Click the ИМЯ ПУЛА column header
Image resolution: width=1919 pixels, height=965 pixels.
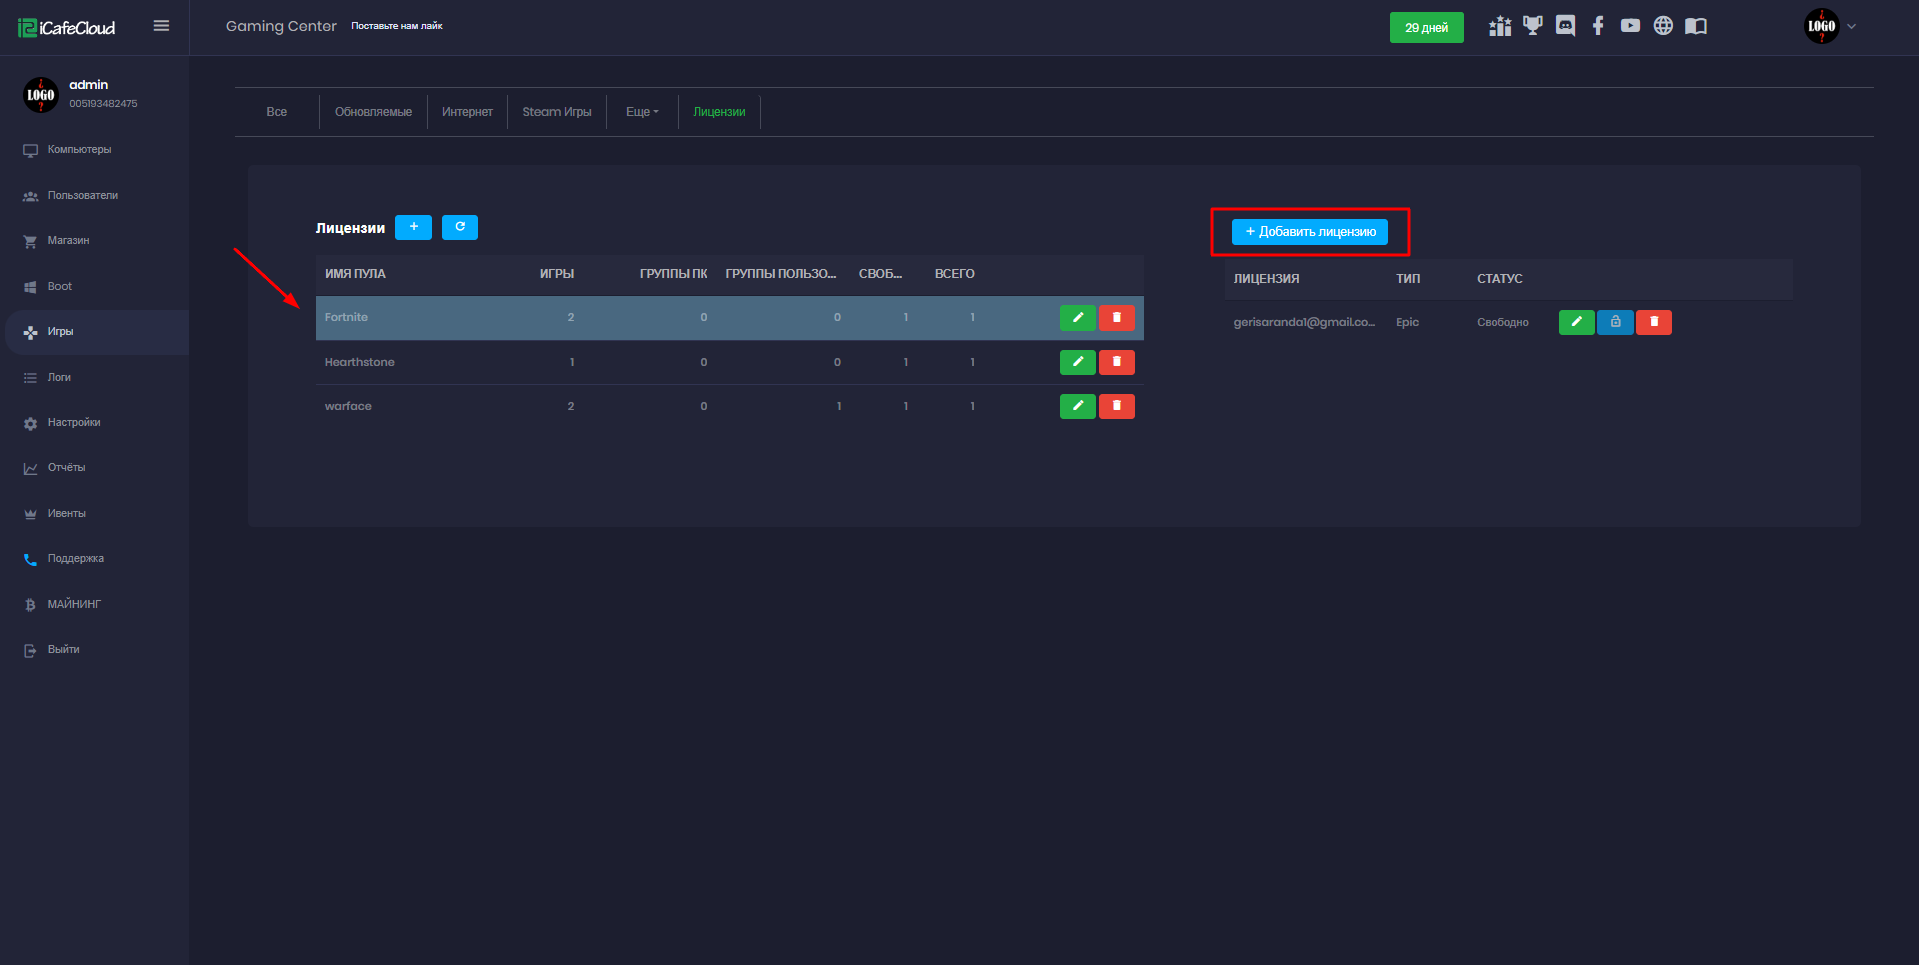(355, 274)
